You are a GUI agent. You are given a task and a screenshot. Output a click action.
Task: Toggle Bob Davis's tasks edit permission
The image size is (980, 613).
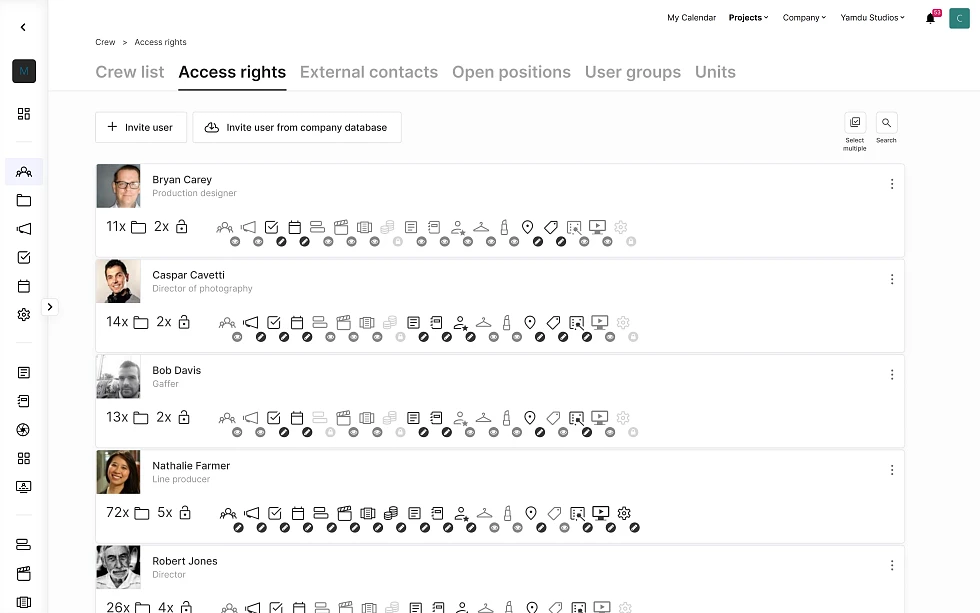[283, 433]
